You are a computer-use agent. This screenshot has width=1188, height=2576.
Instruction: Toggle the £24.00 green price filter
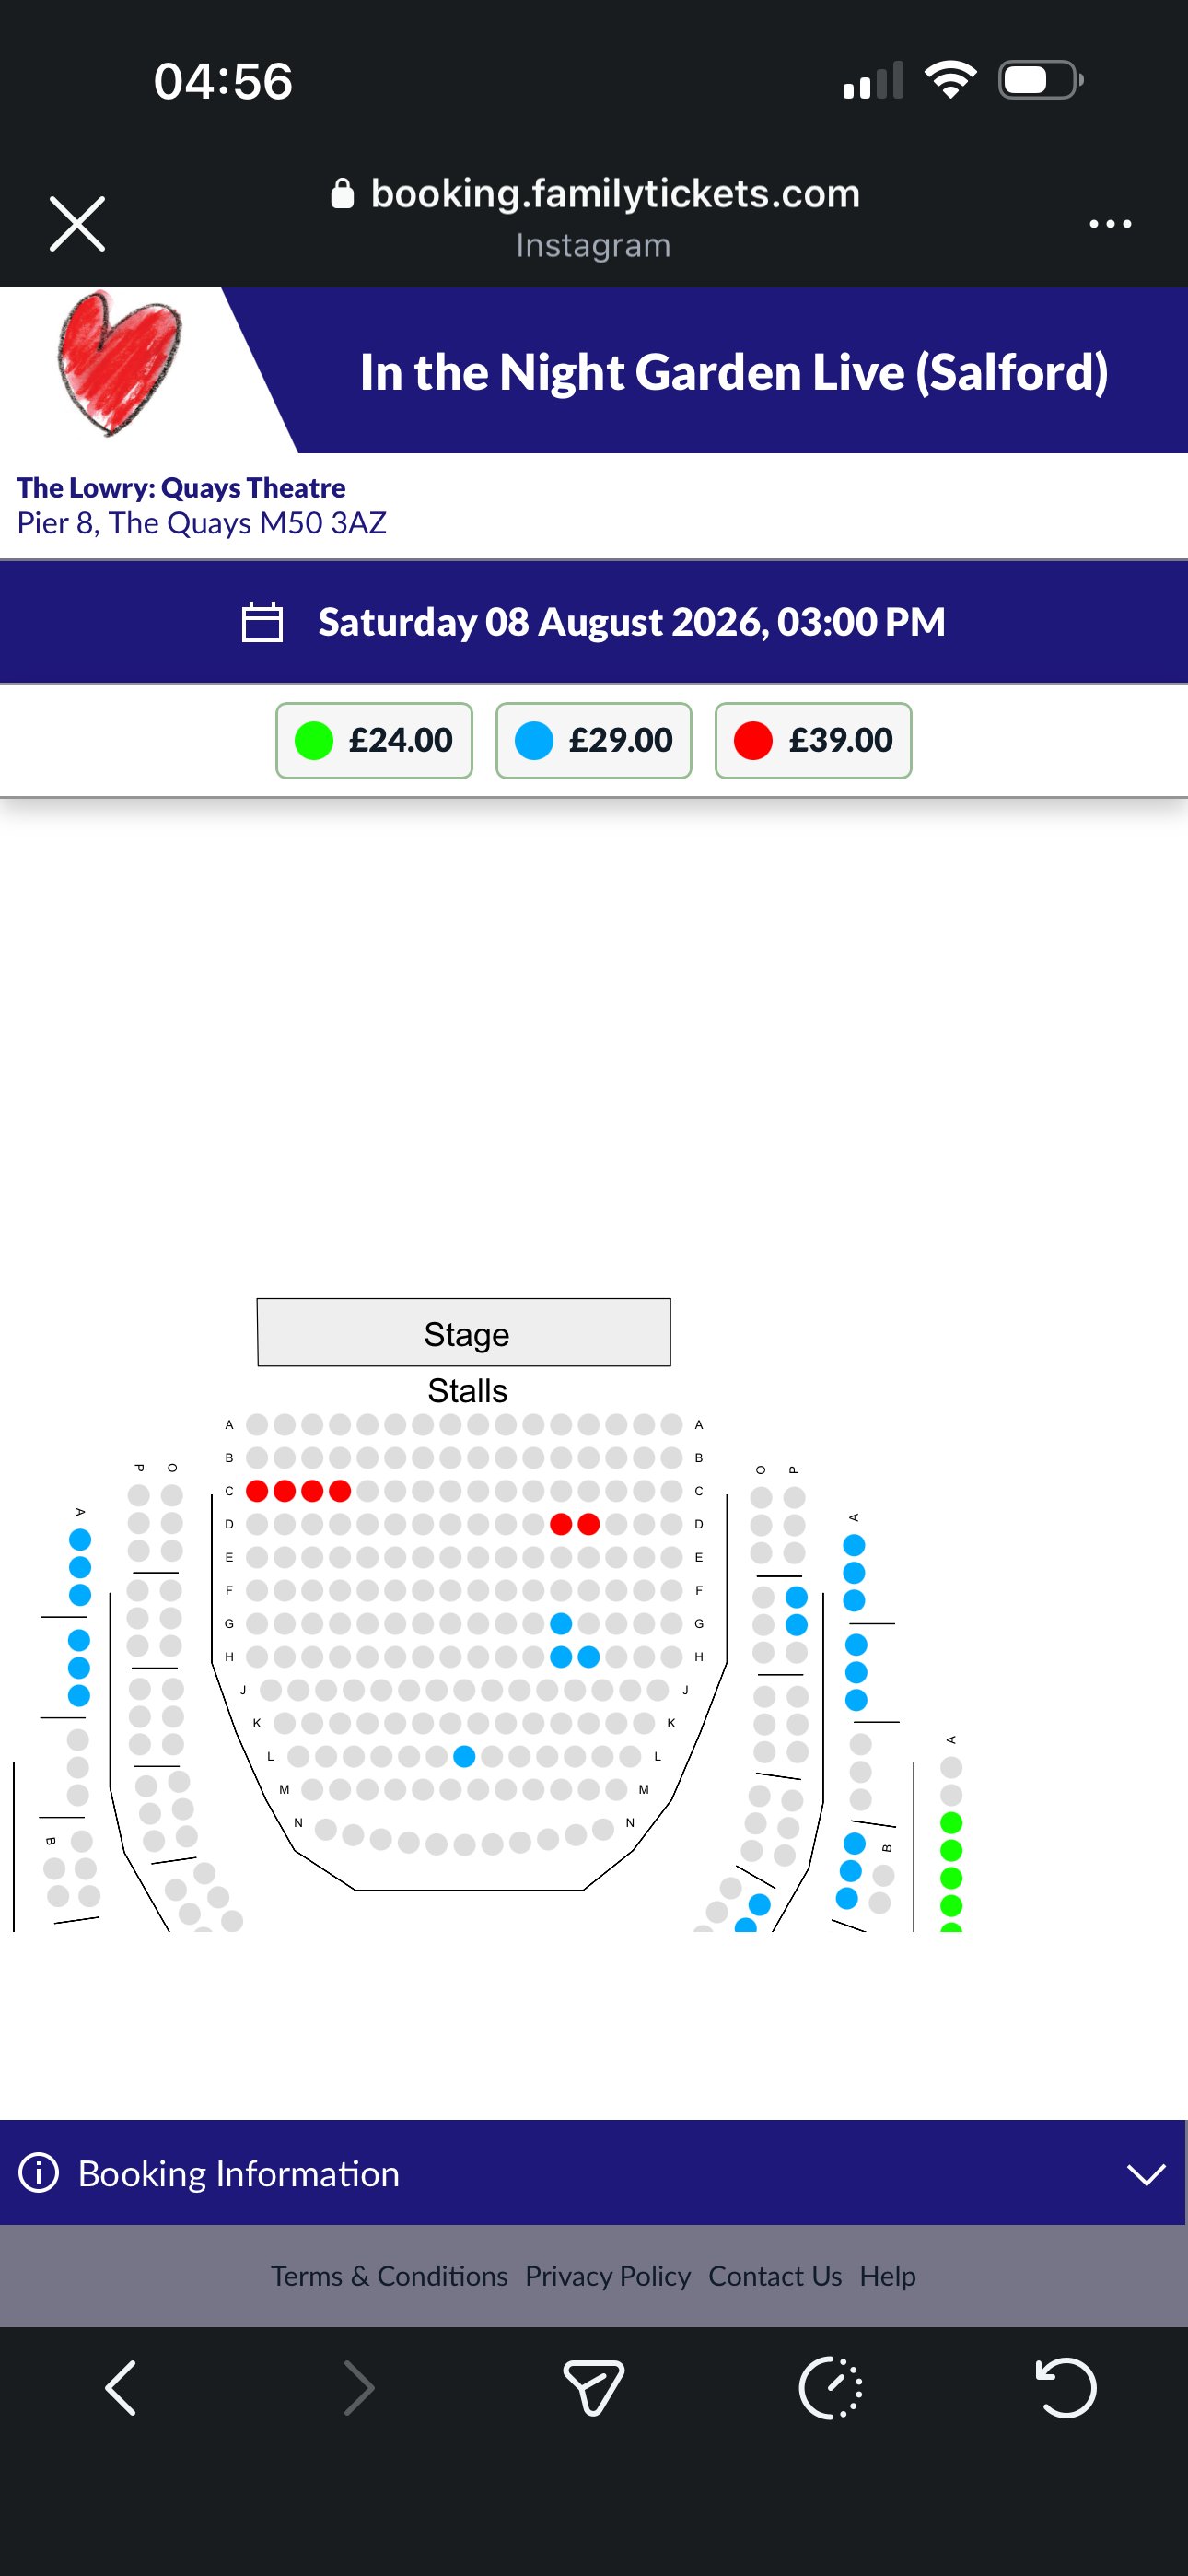point(374,740)
